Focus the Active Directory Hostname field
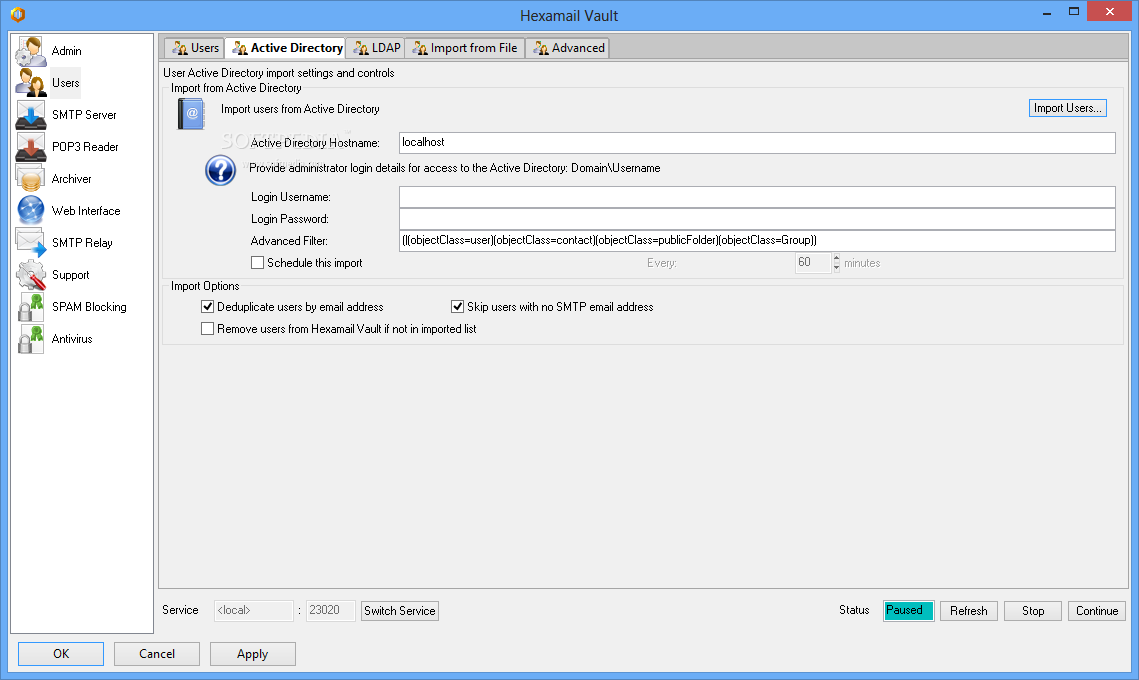Image resolution: width=1139 pixels, height=680 pixels. point(757,142)
